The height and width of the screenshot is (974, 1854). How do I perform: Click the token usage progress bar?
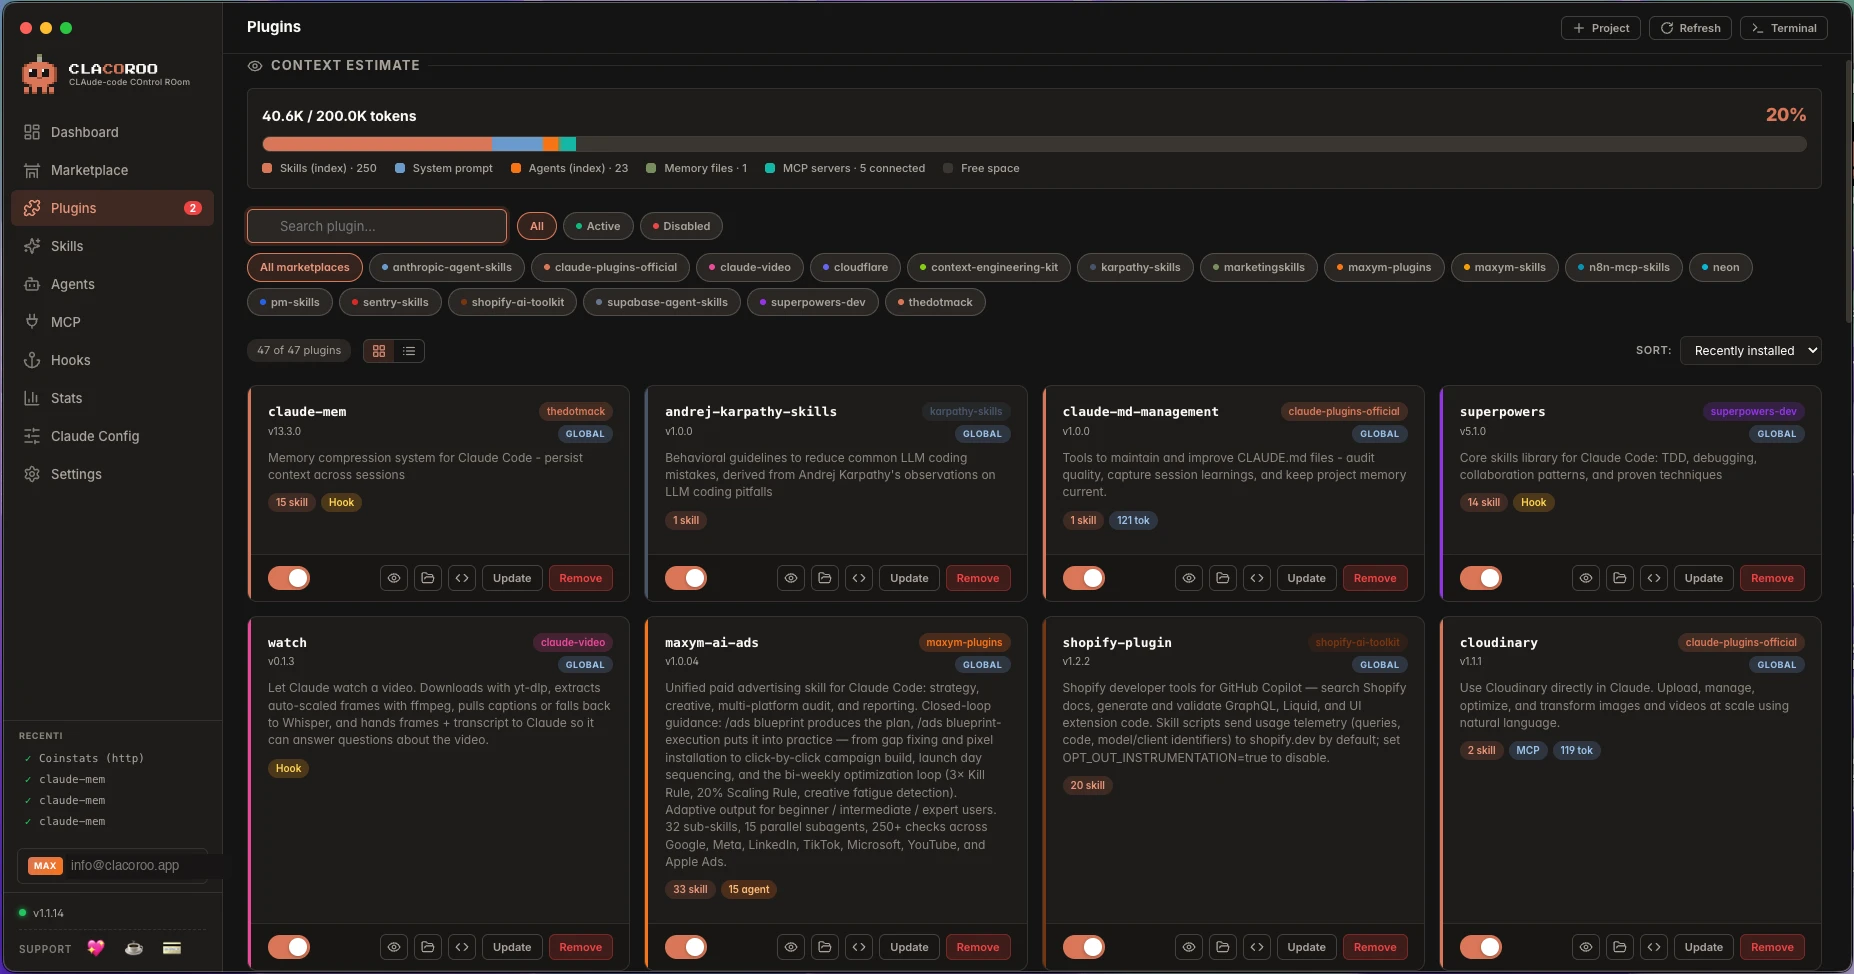click(x=1034, y=144)
